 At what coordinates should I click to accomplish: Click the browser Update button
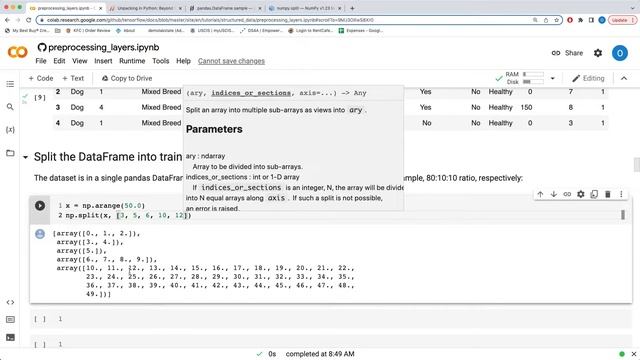(622, 20)
